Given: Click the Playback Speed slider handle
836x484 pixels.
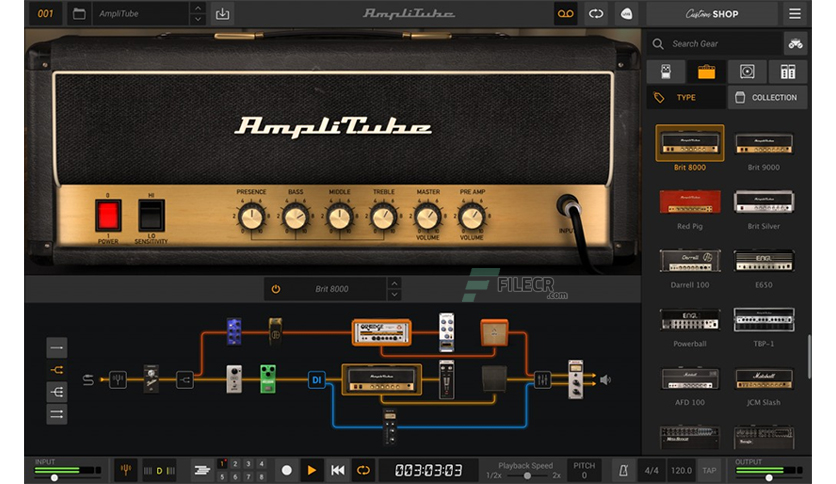Looking at the screenshot, I should point(527,475).
